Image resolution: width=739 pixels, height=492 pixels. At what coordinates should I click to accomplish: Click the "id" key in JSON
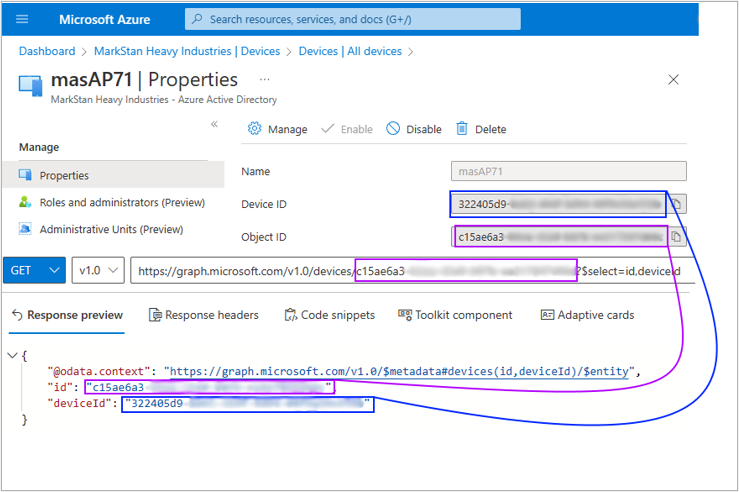click(x=60, y=387)
